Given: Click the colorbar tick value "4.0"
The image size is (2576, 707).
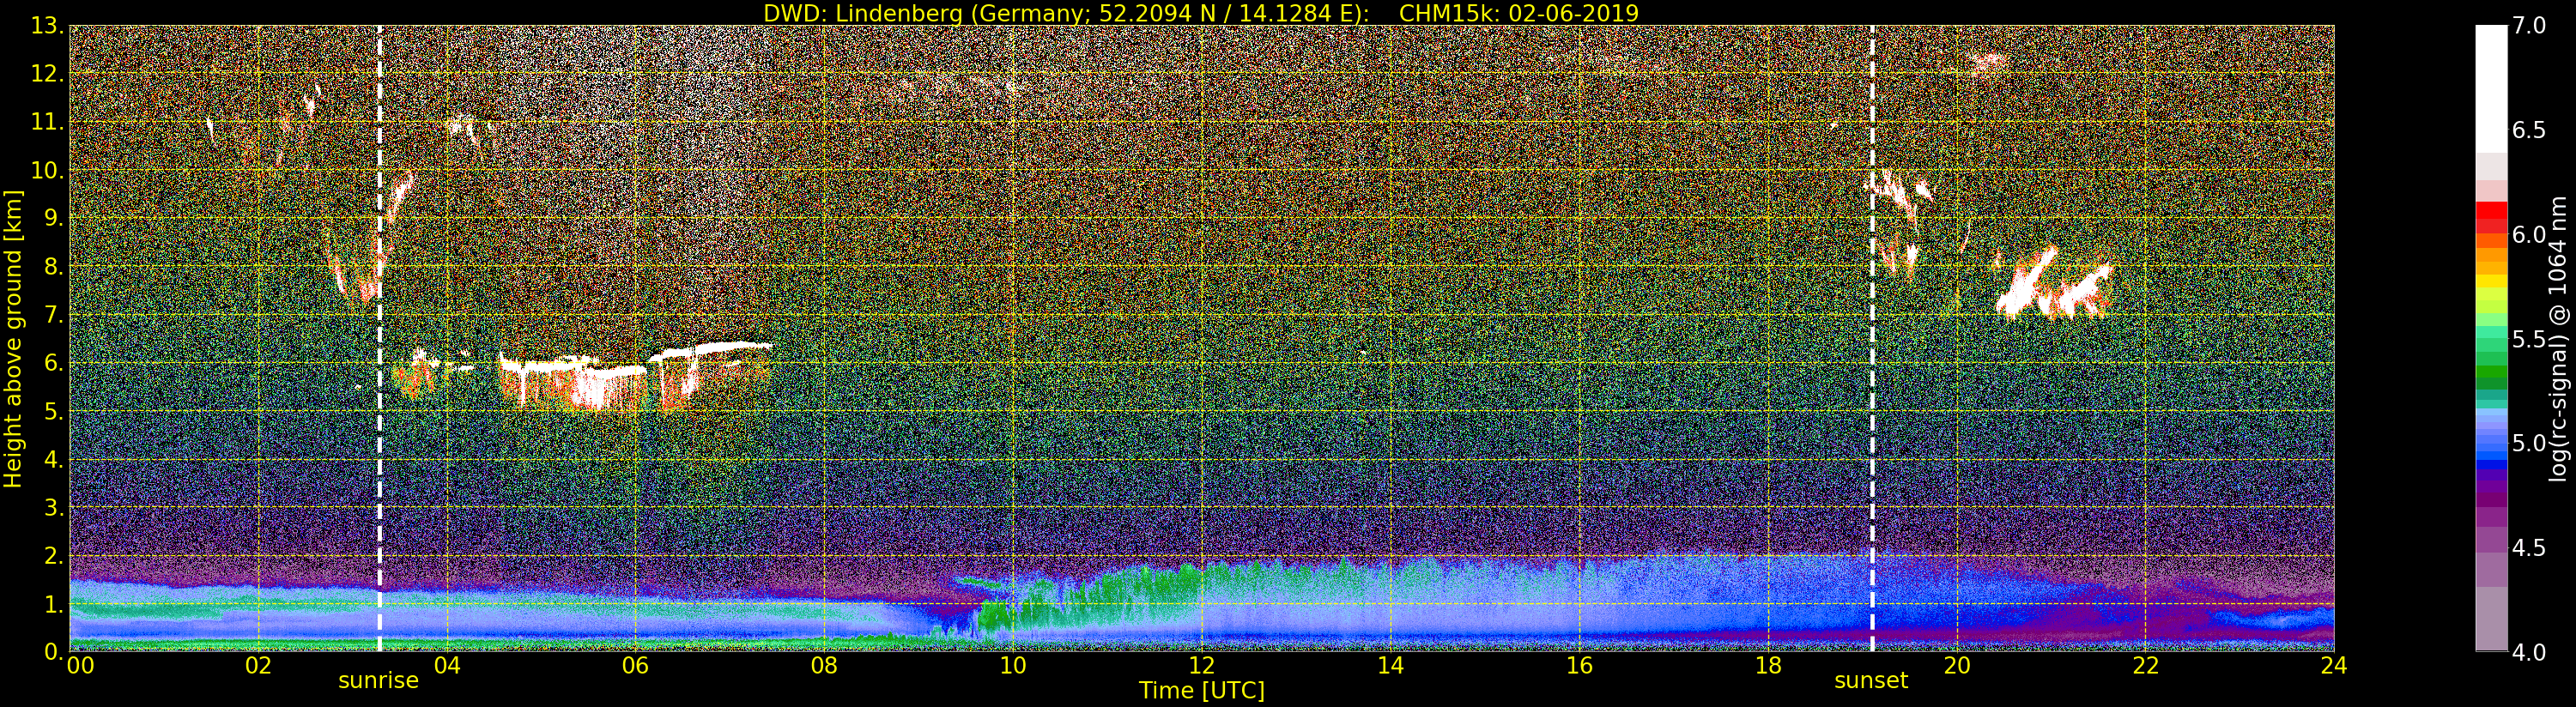Looking at the screenshot, I should point(2528,652).
